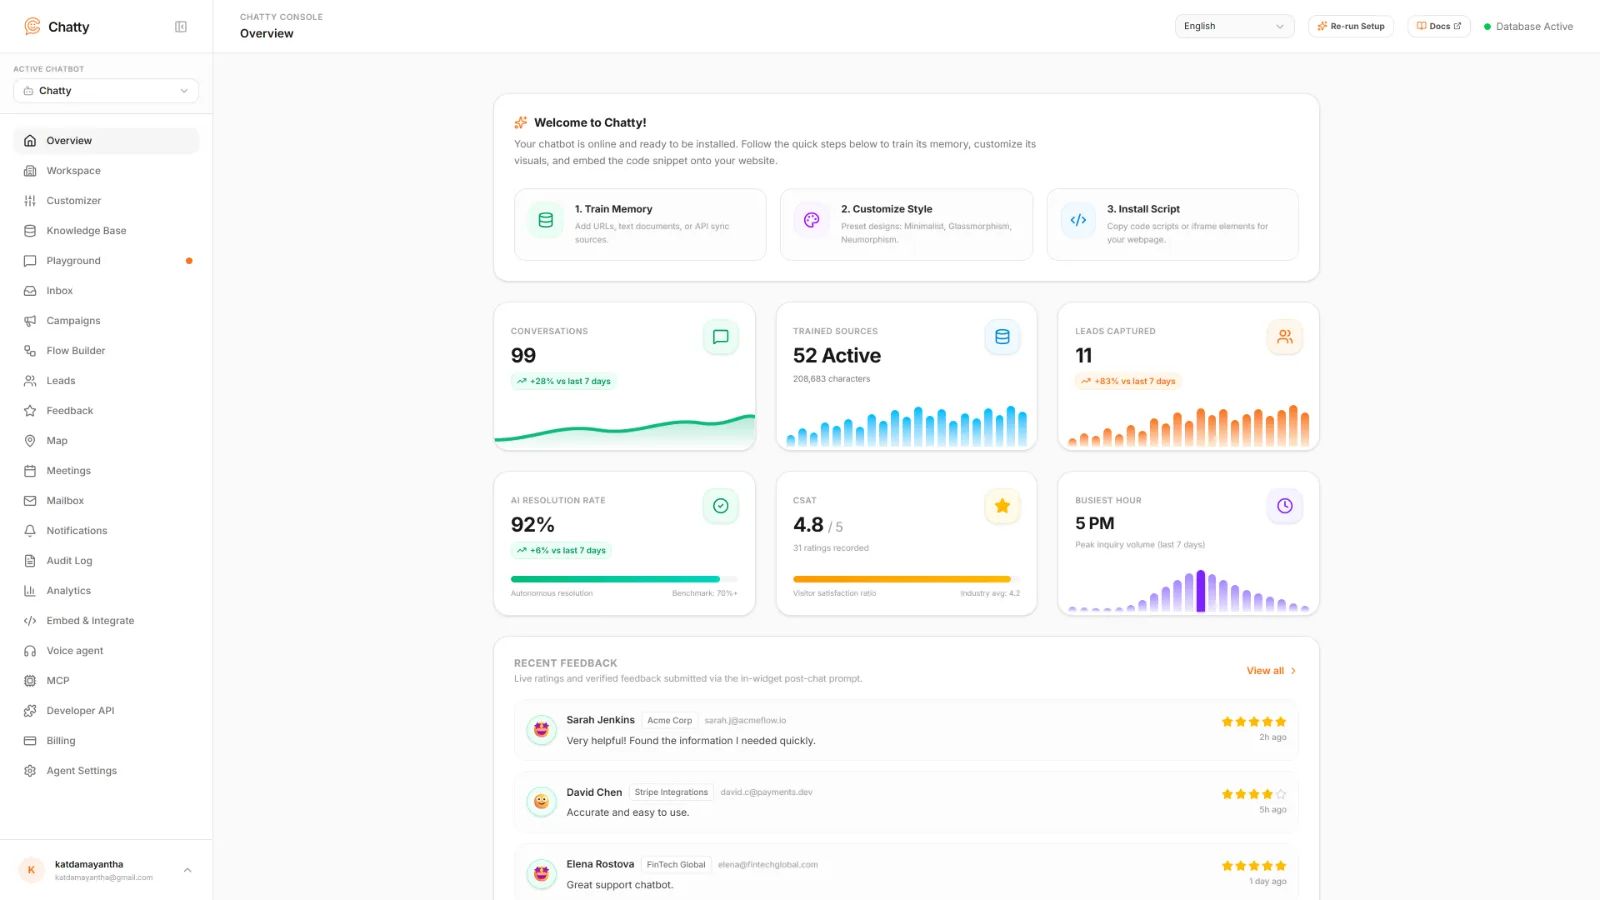Click the Customize Style palette icon
1600x900 pixels.
(812, 220)
